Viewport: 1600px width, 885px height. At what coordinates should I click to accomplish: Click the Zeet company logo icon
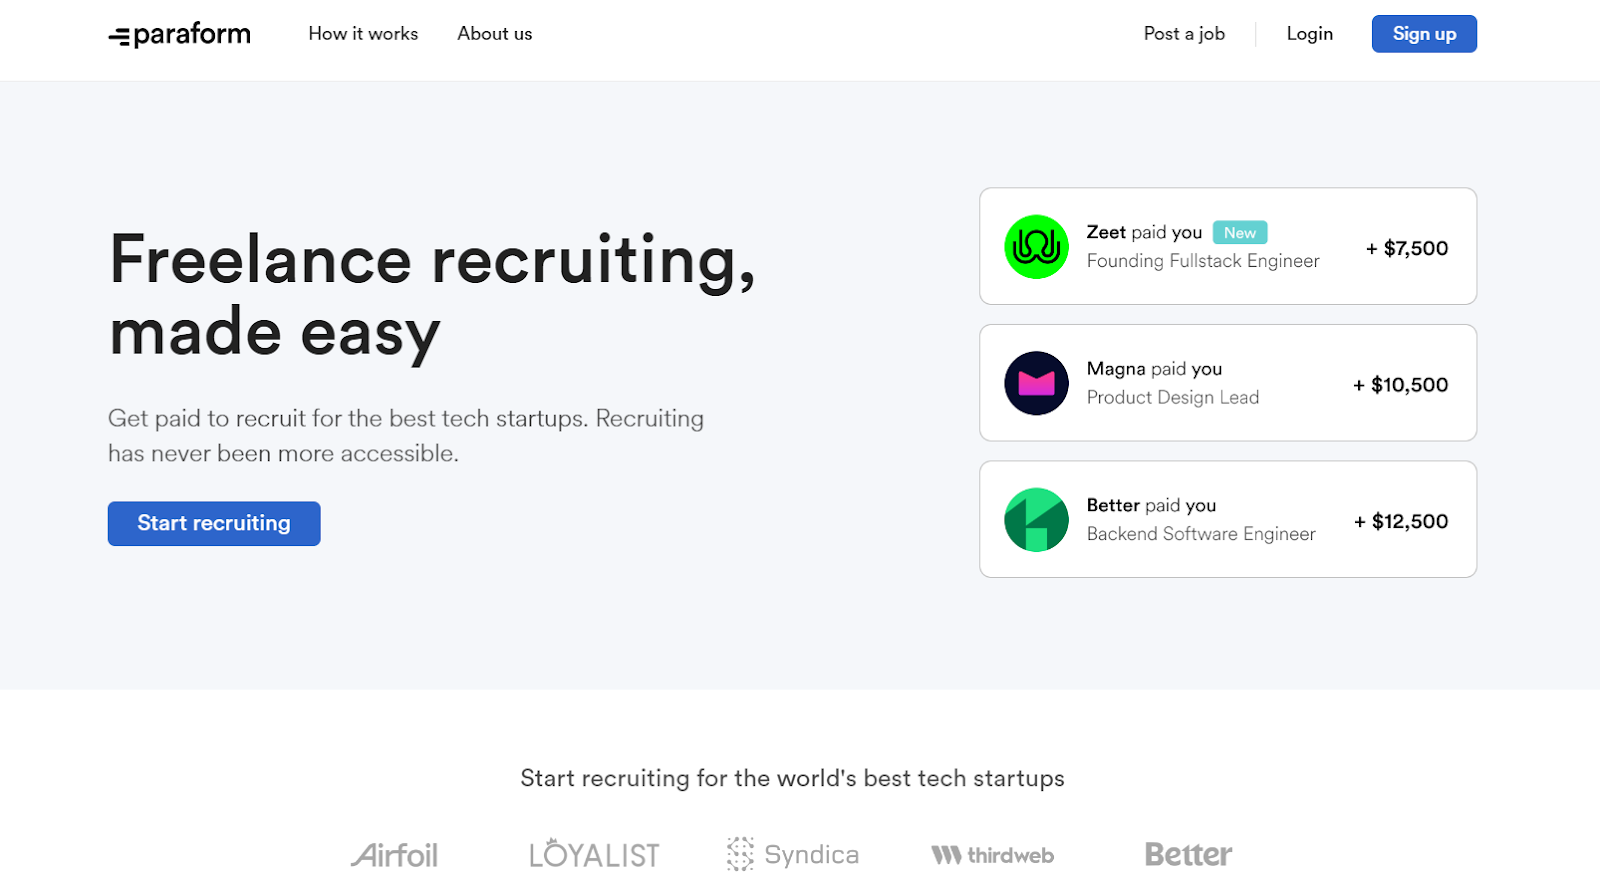tap(1036, 246)
